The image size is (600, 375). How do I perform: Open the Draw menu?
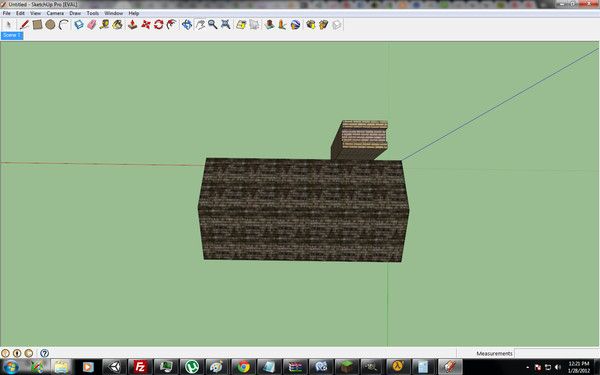click(75, 13)
